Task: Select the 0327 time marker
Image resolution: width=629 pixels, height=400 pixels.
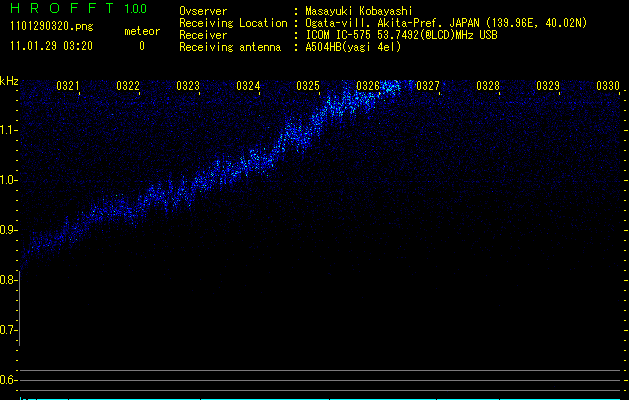Action: click(428, 86)
